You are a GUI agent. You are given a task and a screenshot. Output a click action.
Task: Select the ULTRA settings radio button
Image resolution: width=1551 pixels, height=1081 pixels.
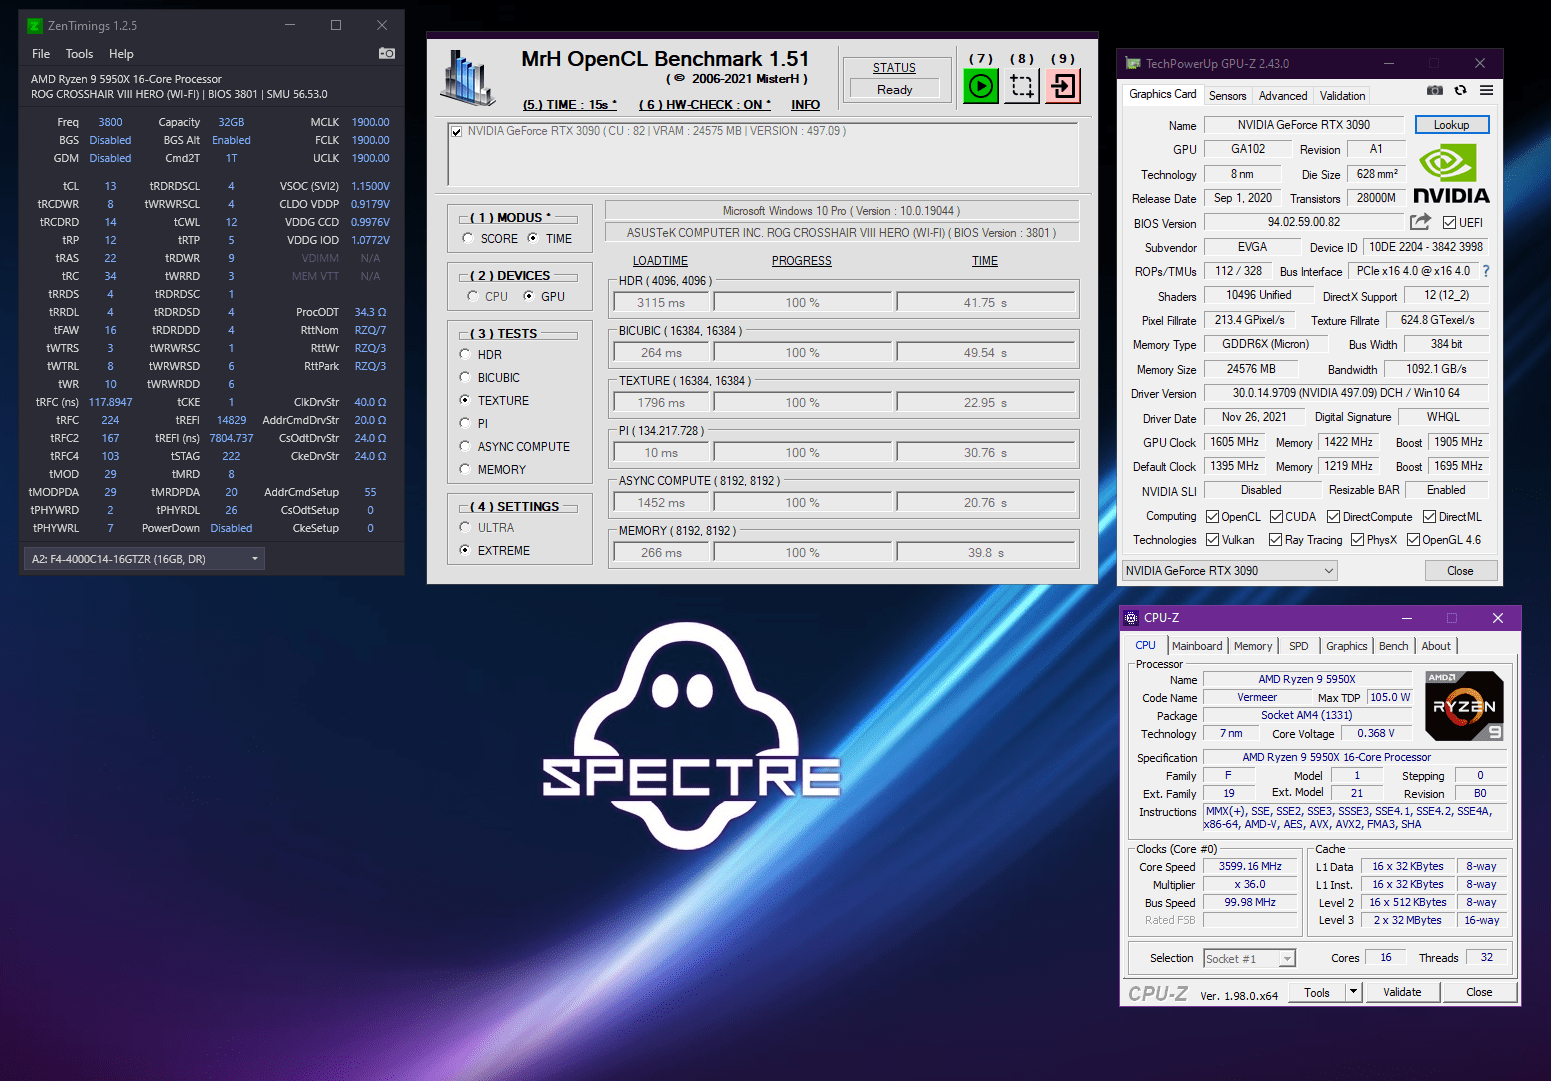pos(465,527)
